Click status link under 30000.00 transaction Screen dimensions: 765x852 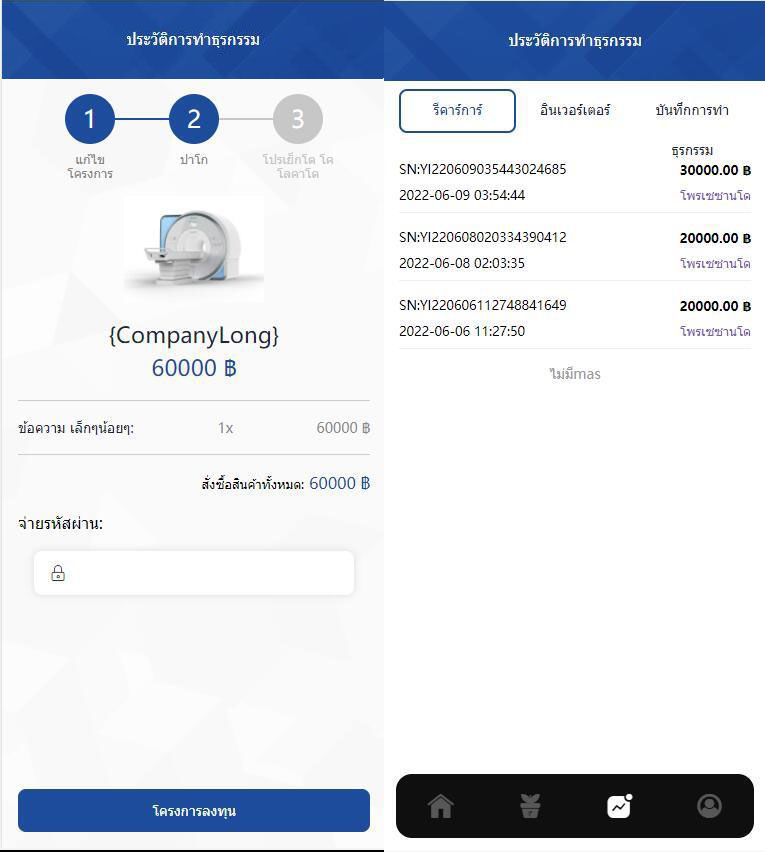tap(715, 195)
